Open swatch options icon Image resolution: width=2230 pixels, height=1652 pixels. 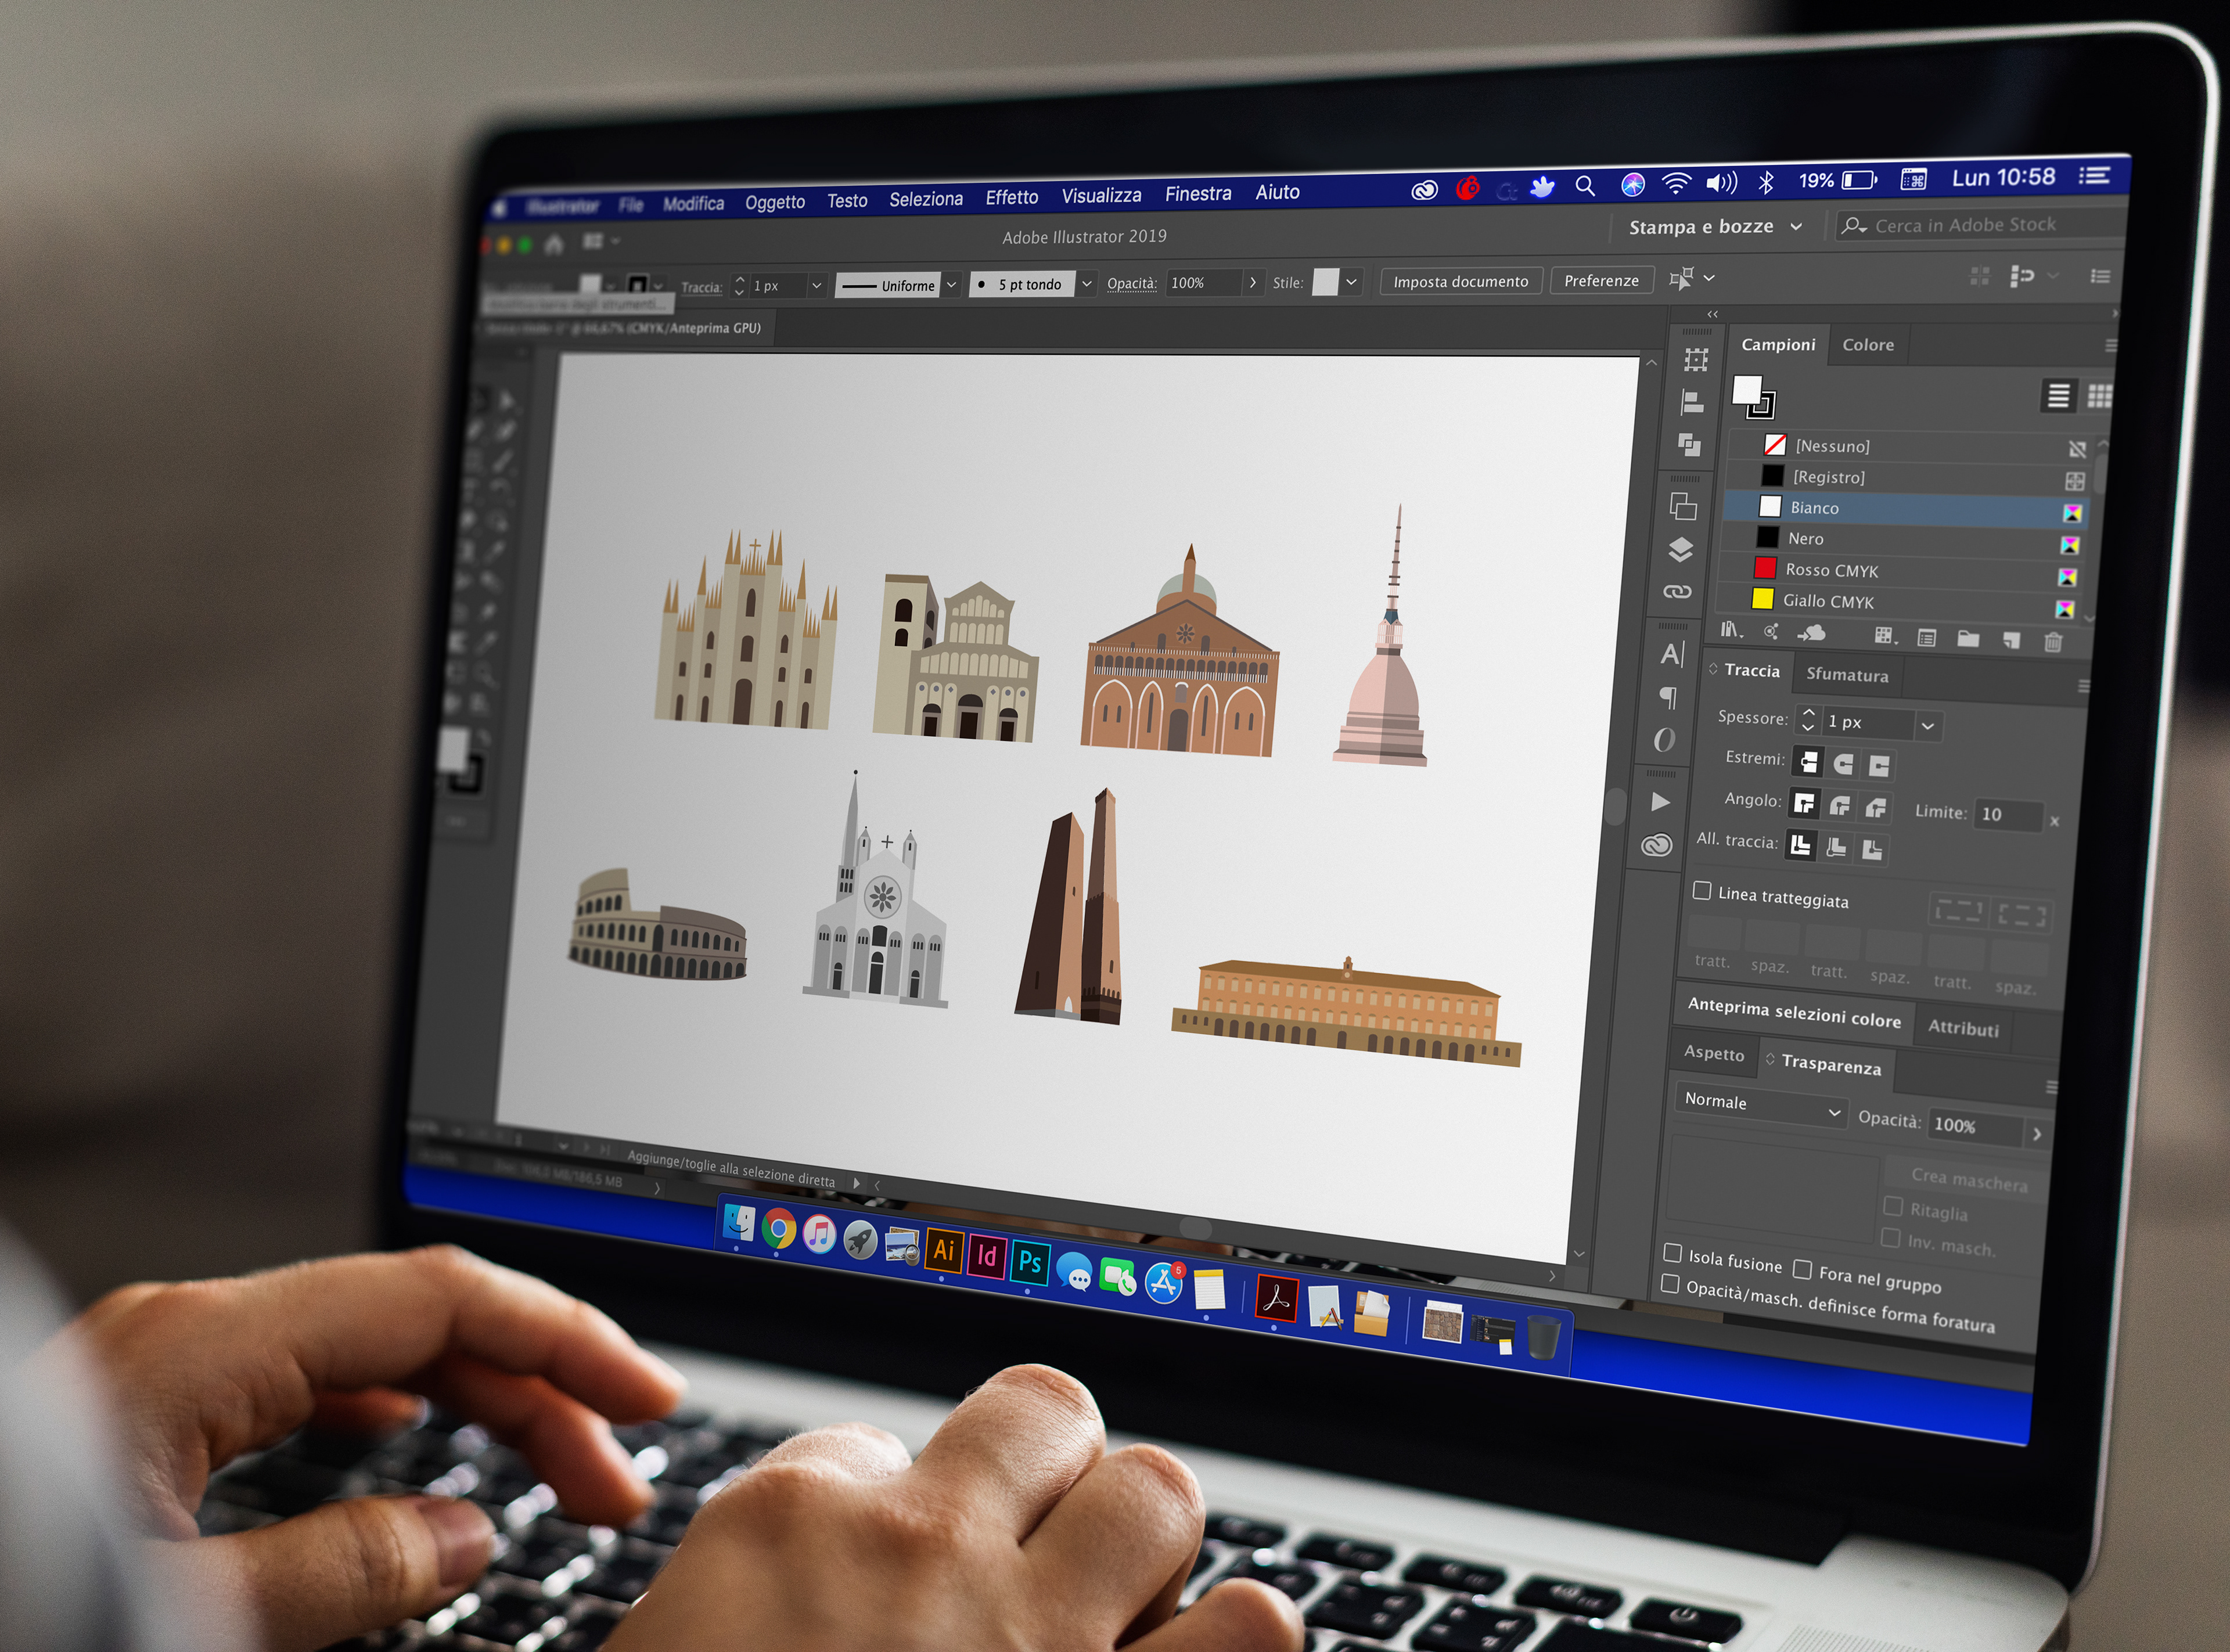[1927, 638]
